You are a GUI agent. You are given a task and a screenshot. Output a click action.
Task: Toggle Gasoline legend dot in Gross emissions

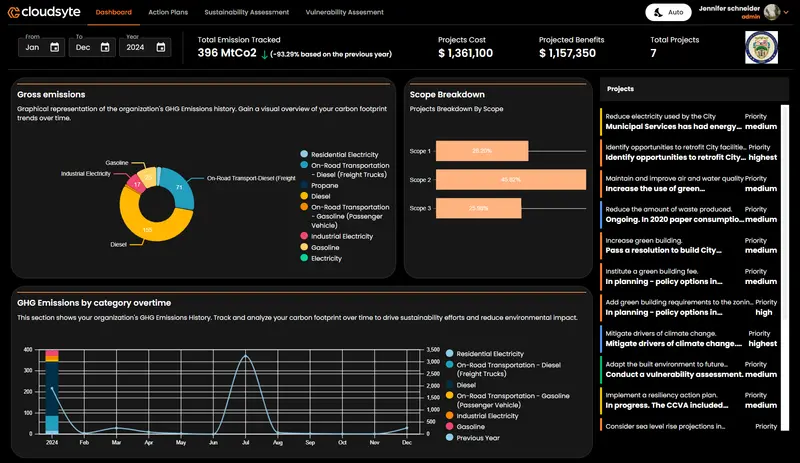pyautogui.click(x=303, y=247)
